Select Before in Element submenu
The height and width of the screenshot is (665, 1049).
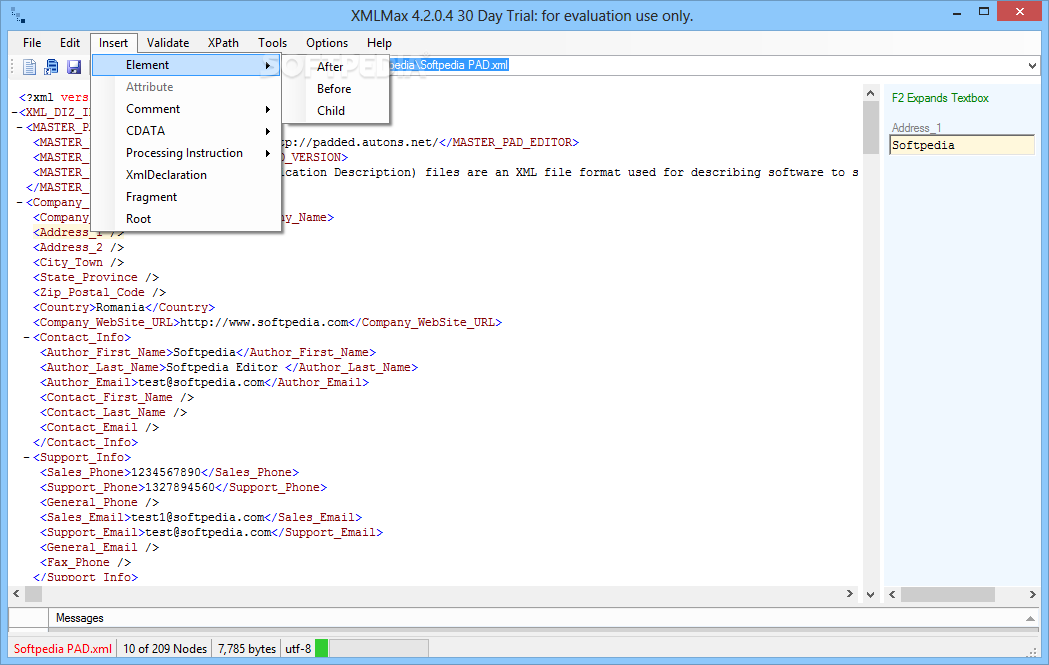tap(336, 89)
